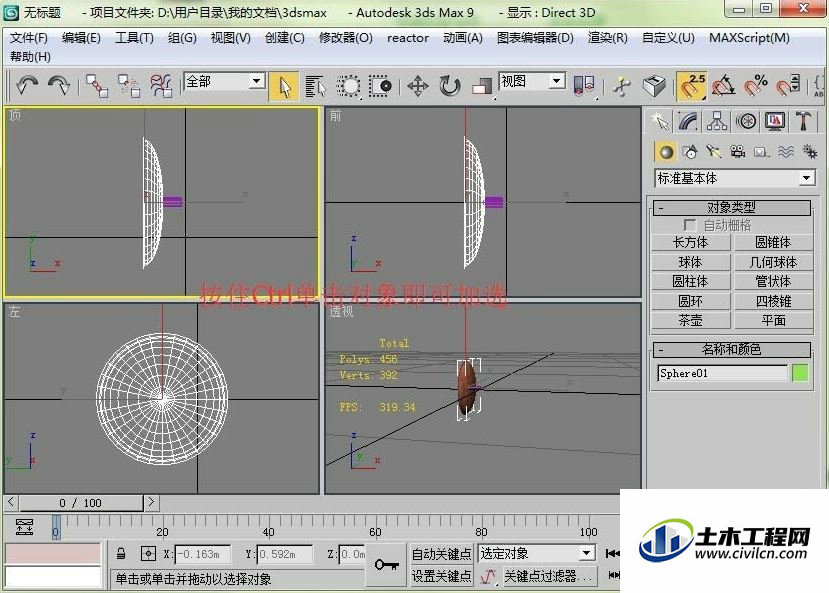The image size is (829, 593).
Task: Click the large Set Keys key icon
Action: click(386, 565)
